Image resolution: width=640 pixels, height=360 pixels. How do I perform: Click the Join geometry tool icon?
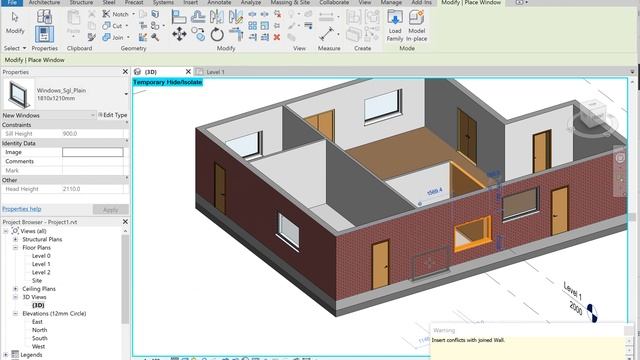(106, 37)
